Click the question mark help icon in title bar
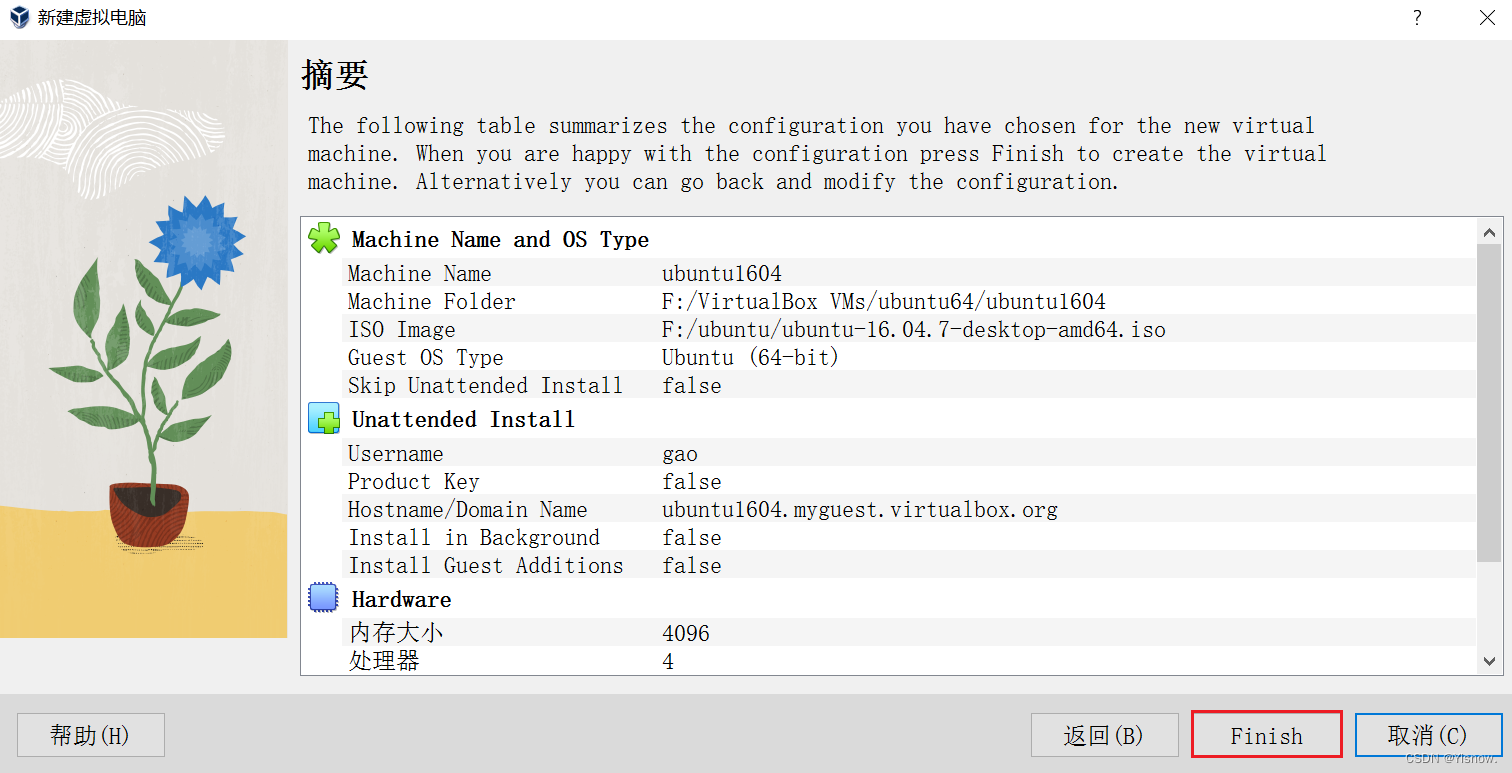Screen dimensions: 1512x773 click(1417, 18)
